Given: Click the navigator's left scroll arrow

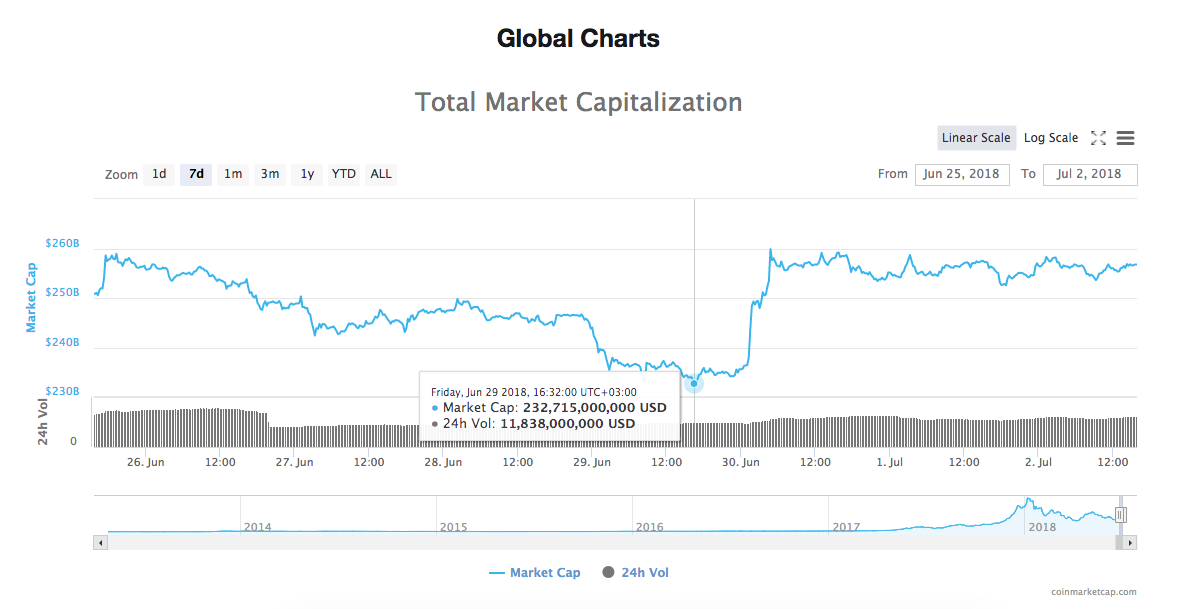Looking at the screenshot, I should [100, 542].
